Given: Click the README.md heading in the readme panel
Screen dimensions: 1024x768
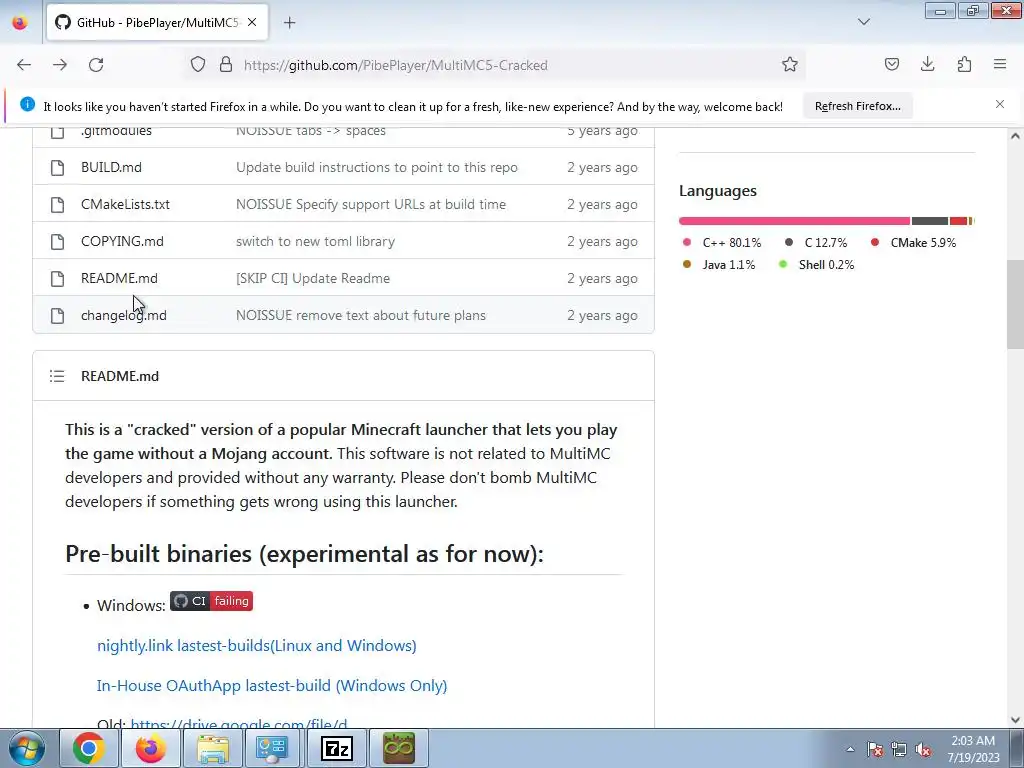Looking at the screenshot, I should click(120, 376).
